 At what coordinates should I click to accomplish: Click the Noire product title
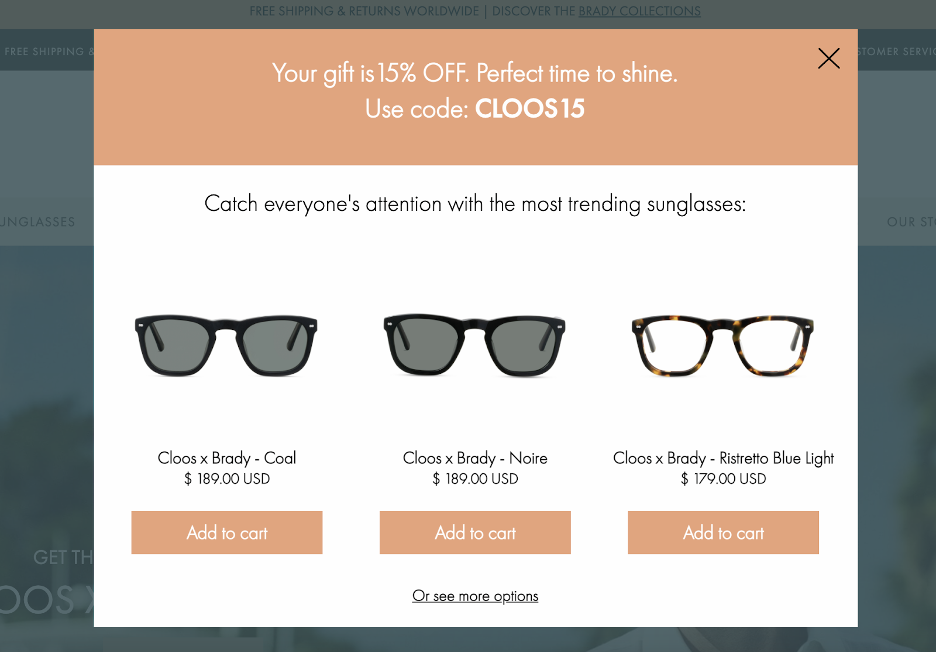click(x=474, y=458)
